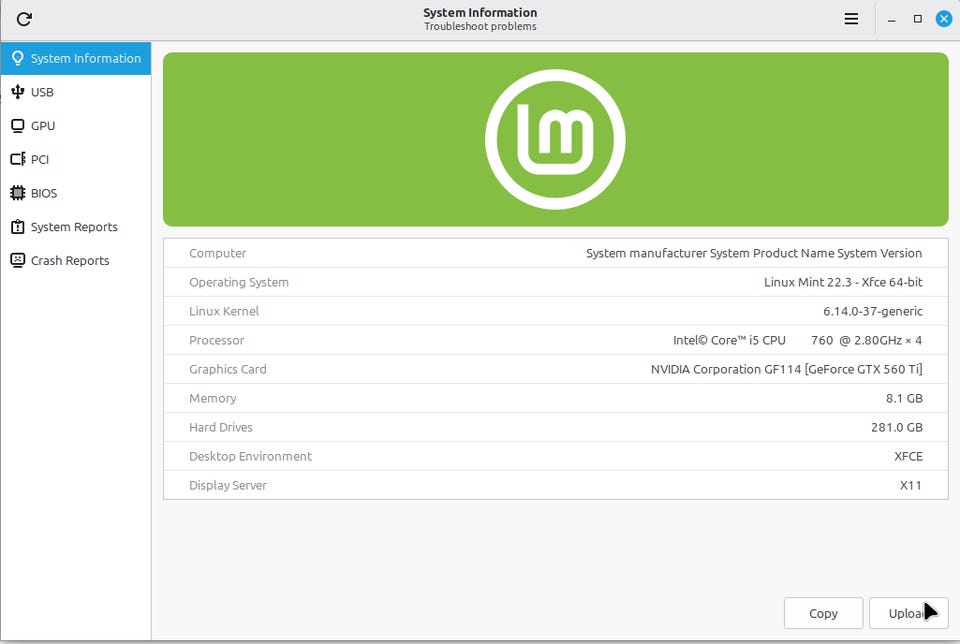
Task: Click the USB trident icon
Action: [x=18, y=92]
